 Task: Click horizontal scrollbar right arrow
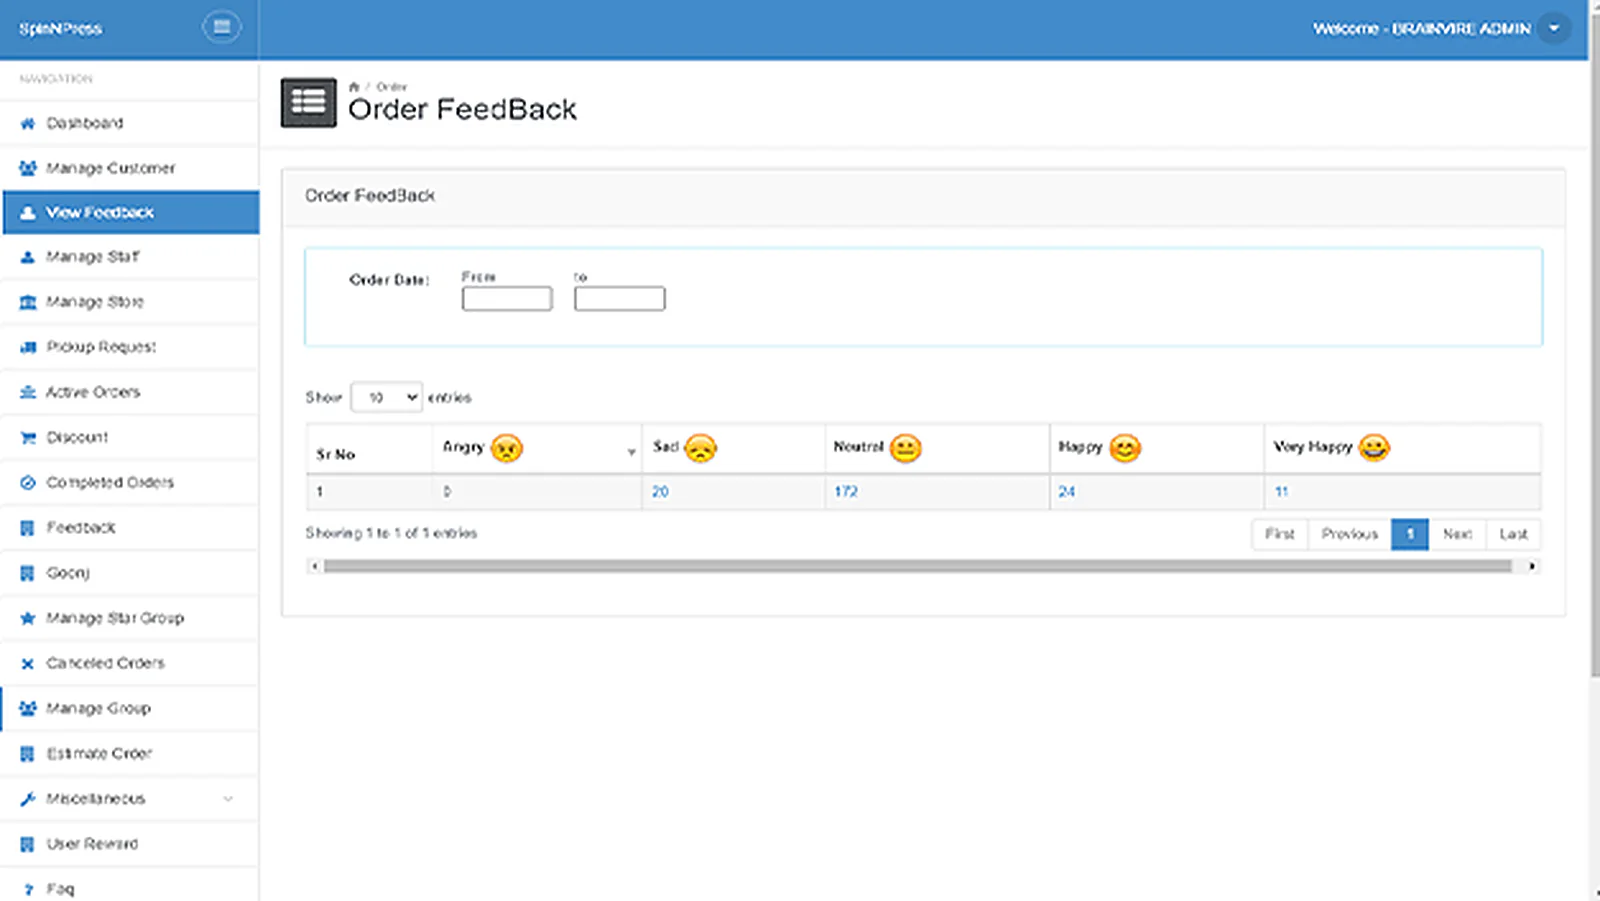coord(1532,566)
